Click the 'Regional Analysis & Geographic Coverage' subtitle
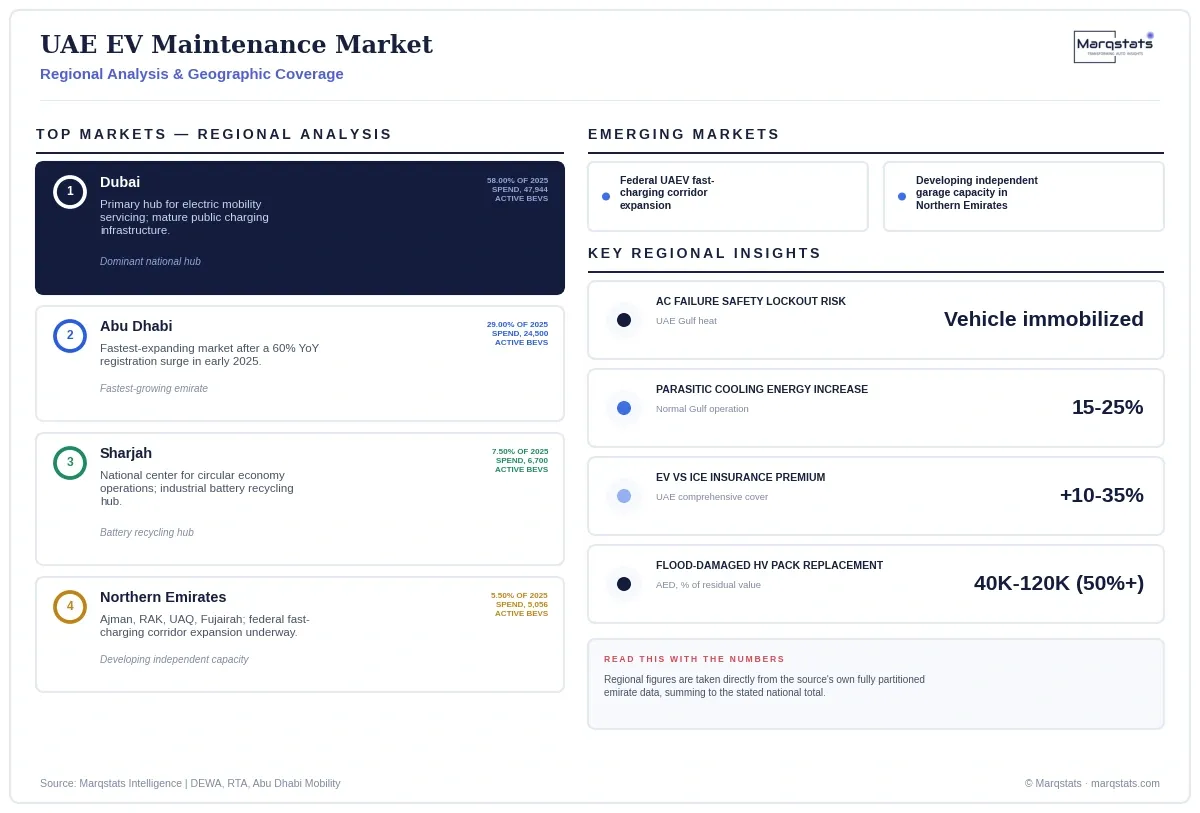Viewport: 1200px width, 813px height. tap(192, 74)
